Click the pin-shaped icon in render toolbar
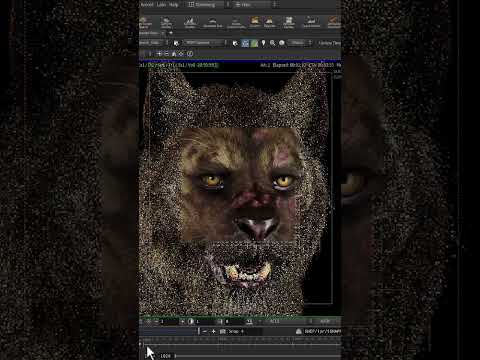Image resolution: width=480 pixels, height=360 pixels. tap(263, 43)
